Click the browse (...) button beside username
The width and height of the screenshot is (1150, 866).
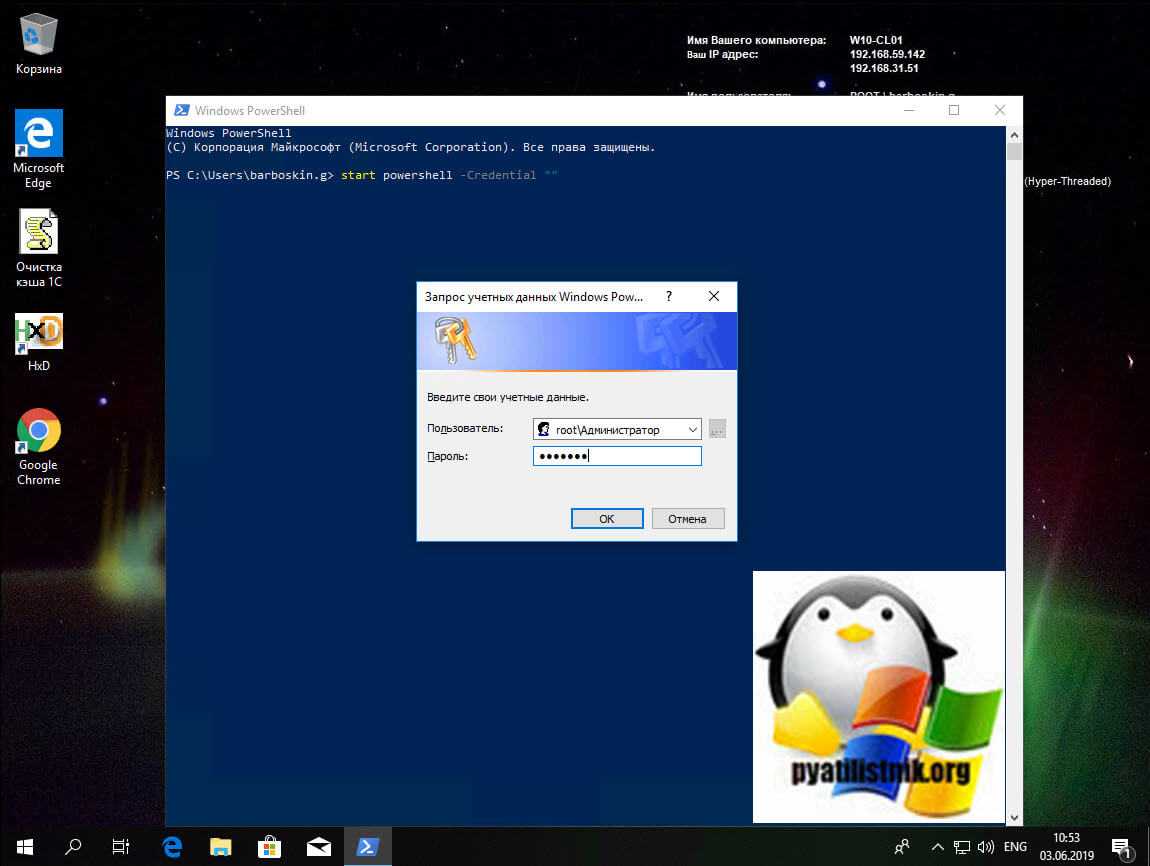(x=717, y=430)
